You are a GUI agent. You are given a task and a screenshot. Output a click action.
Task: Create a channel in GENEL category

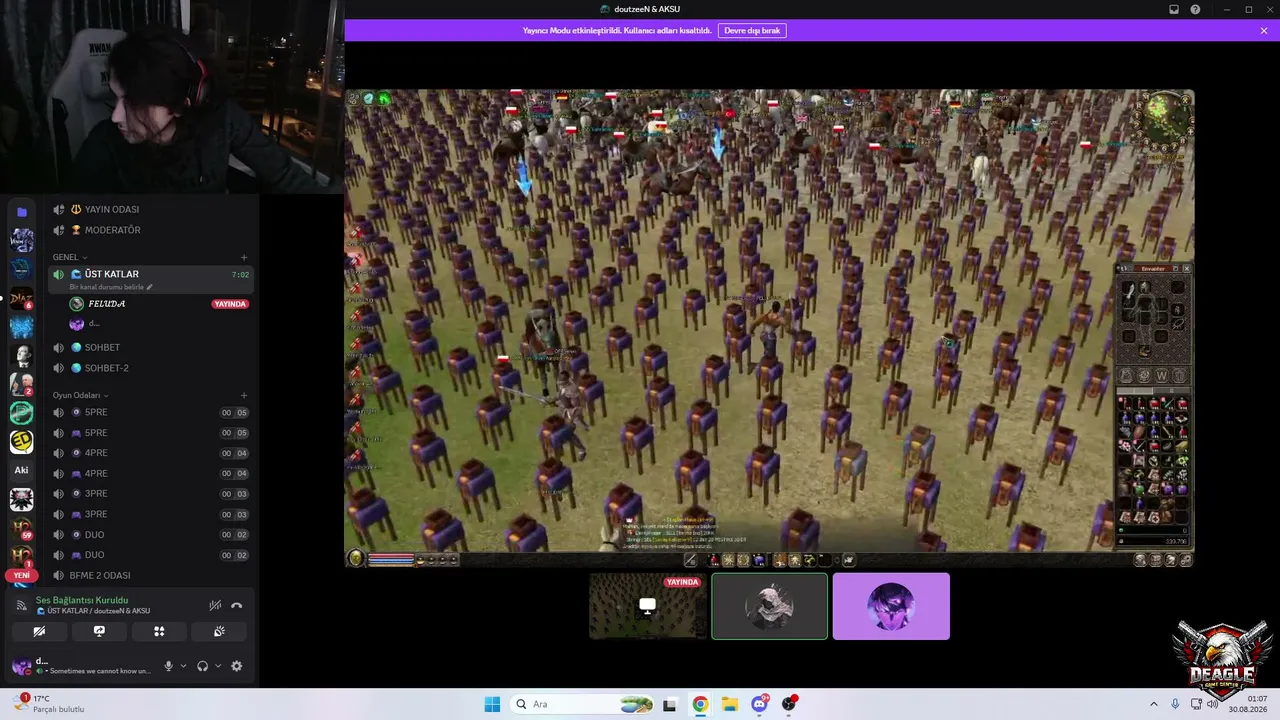[244, 257]
